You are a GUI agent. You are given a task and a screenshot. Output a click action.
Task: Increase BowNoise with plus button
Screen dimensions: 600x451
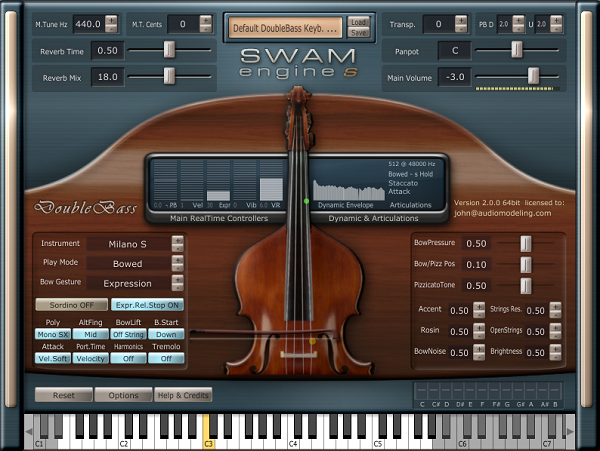[479, 348]
